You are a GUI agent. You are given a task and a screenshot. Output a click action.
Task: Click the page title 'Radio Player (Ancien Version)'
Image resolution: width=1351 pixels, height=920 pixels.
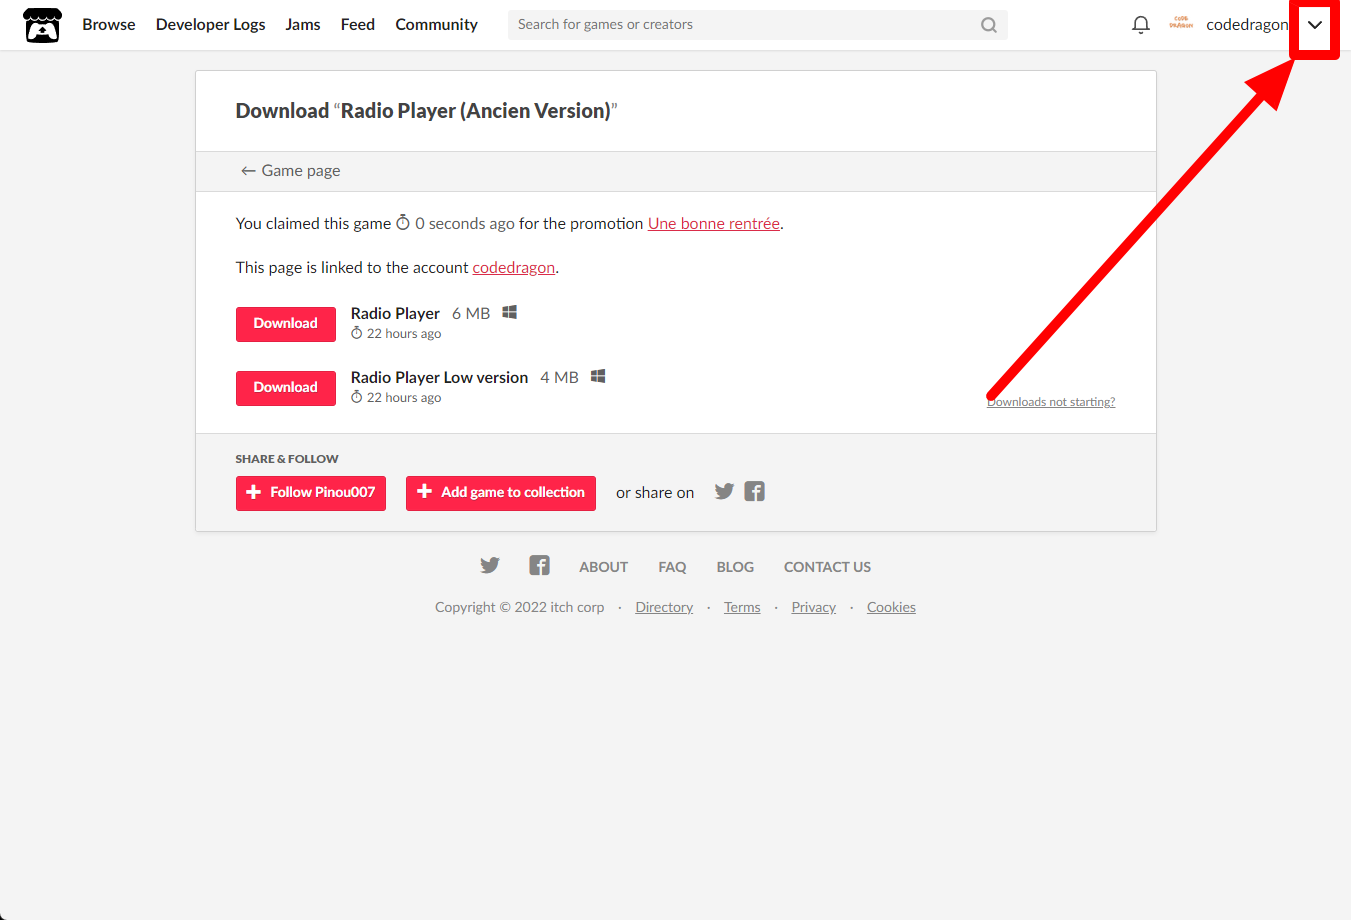475,111
